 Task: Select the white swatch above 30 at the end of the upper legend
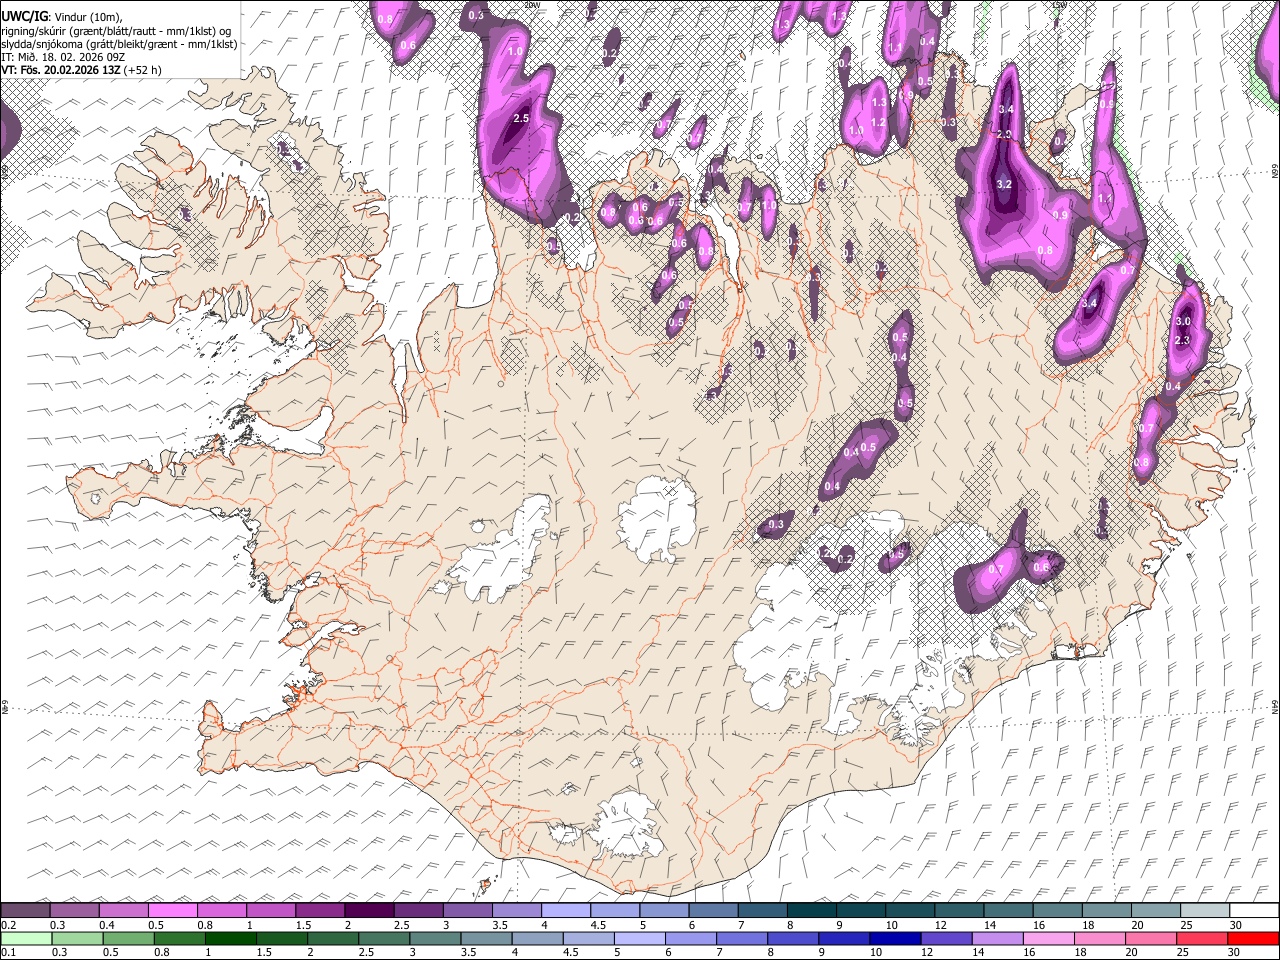tap(1253, 910)
